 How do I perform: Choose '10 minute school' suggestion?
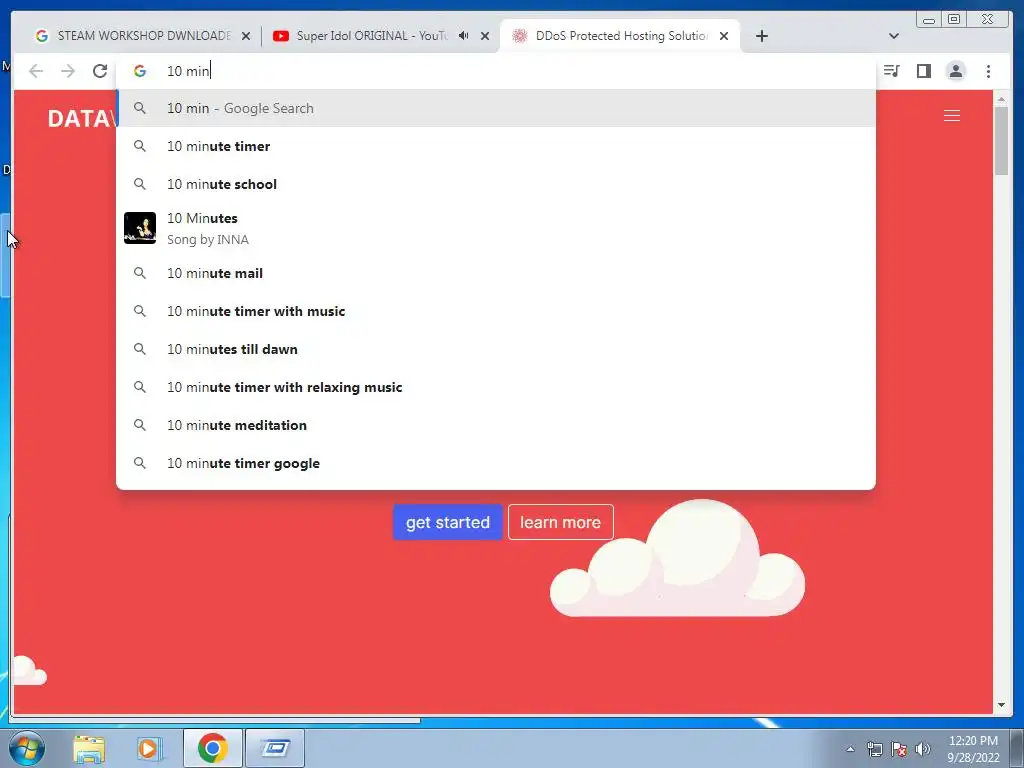pos(496,184)
